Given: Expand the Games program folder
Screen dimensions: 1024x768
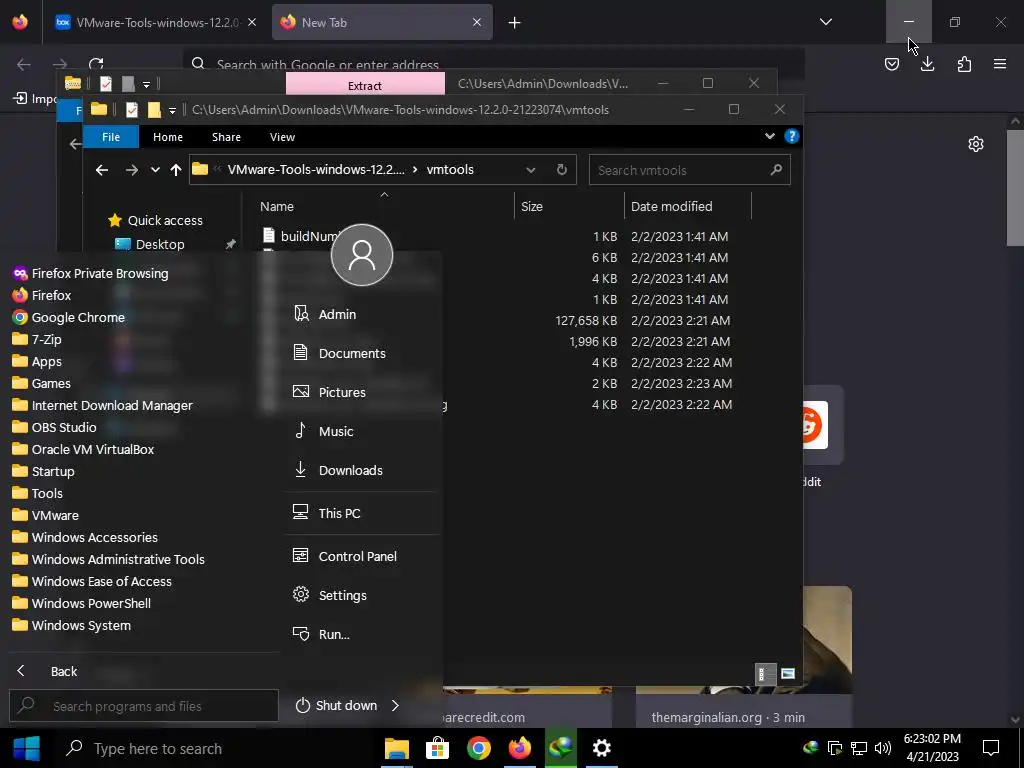Looking at the screenshot, I should [42, 383].
